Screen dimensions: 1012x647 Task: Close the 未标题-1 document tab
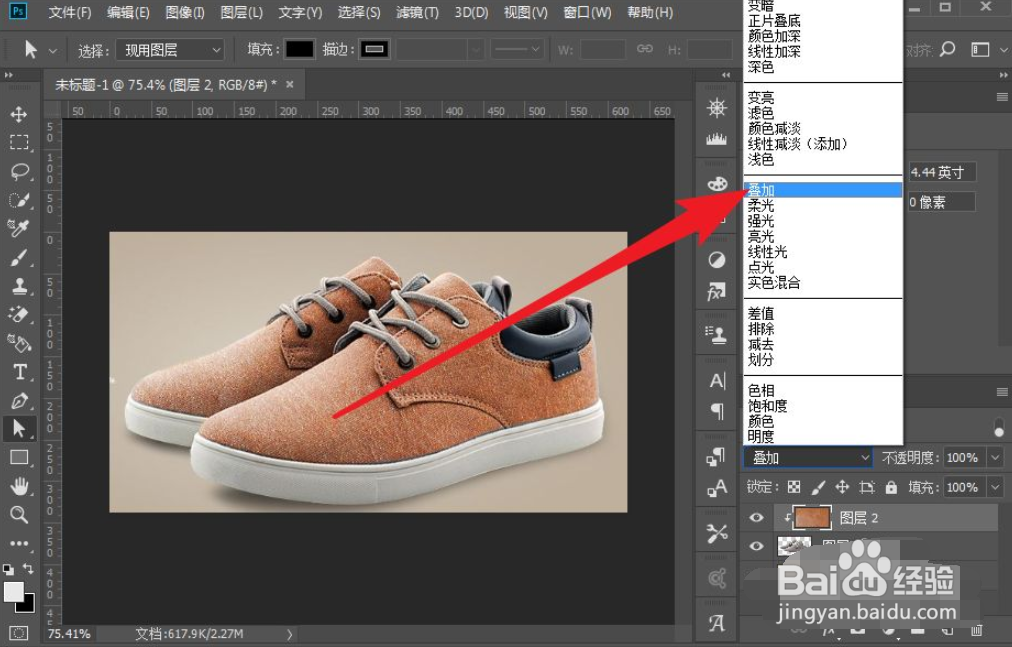tap(290, 84)
